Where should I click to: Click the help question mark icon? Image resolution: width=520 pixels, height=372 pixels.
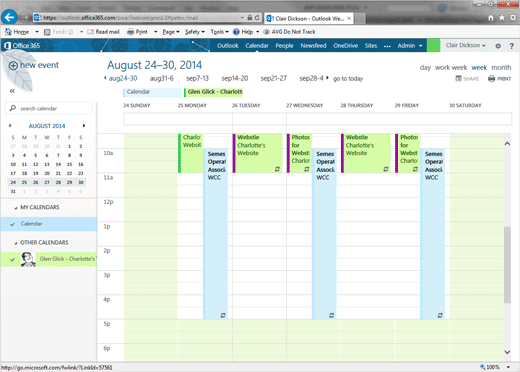pos(511,46)
